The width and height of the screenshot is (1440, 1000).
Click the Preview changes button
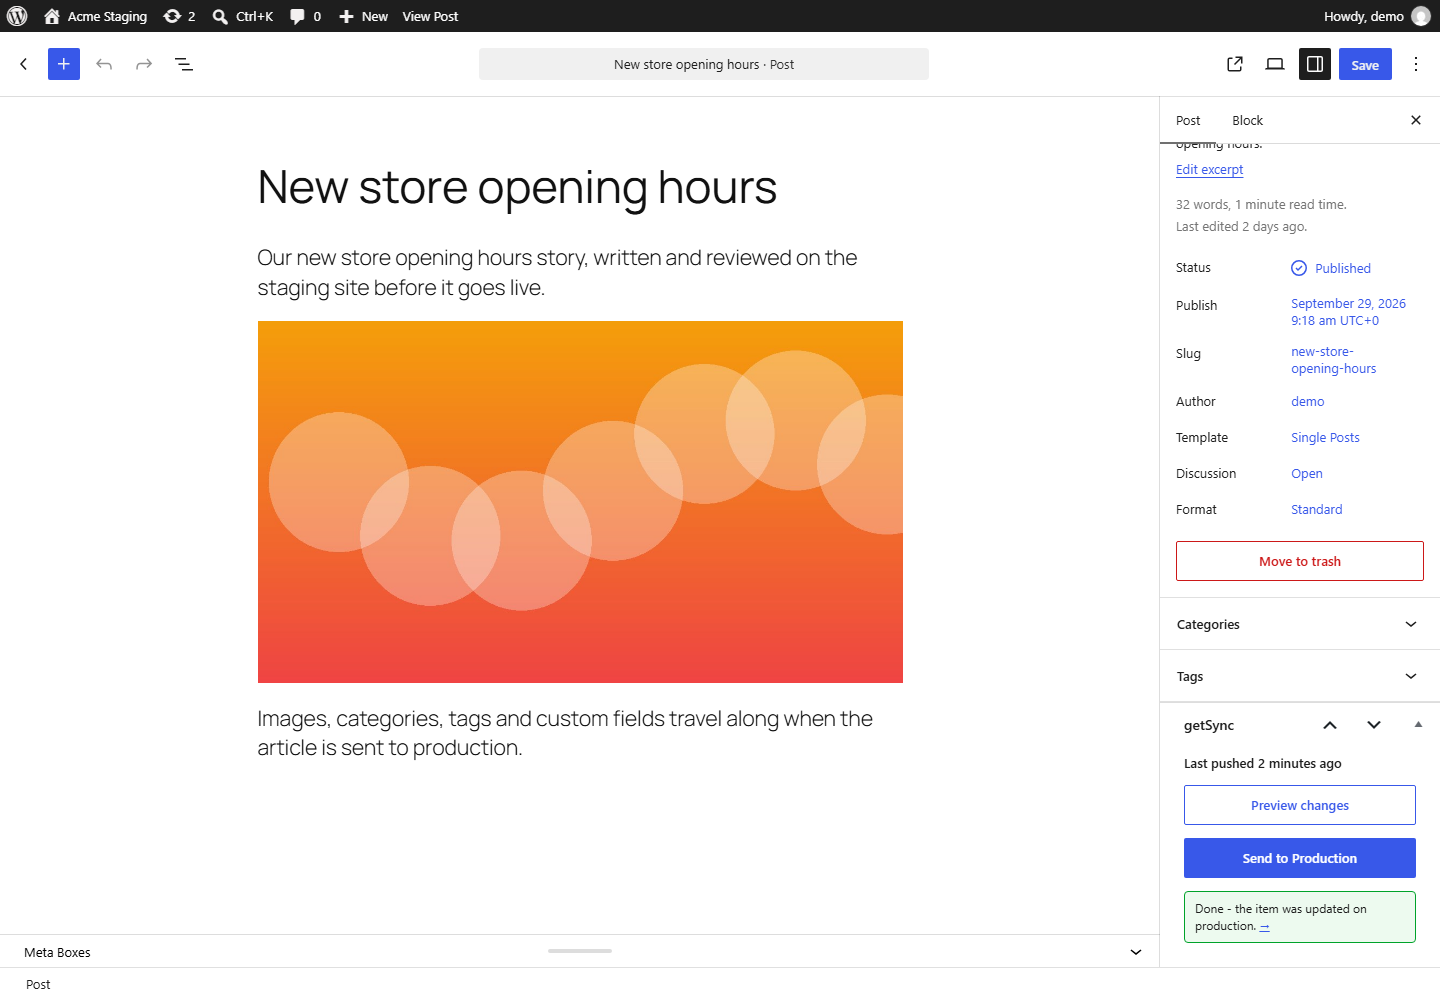pyautogui.click(x=1300, y=805)
